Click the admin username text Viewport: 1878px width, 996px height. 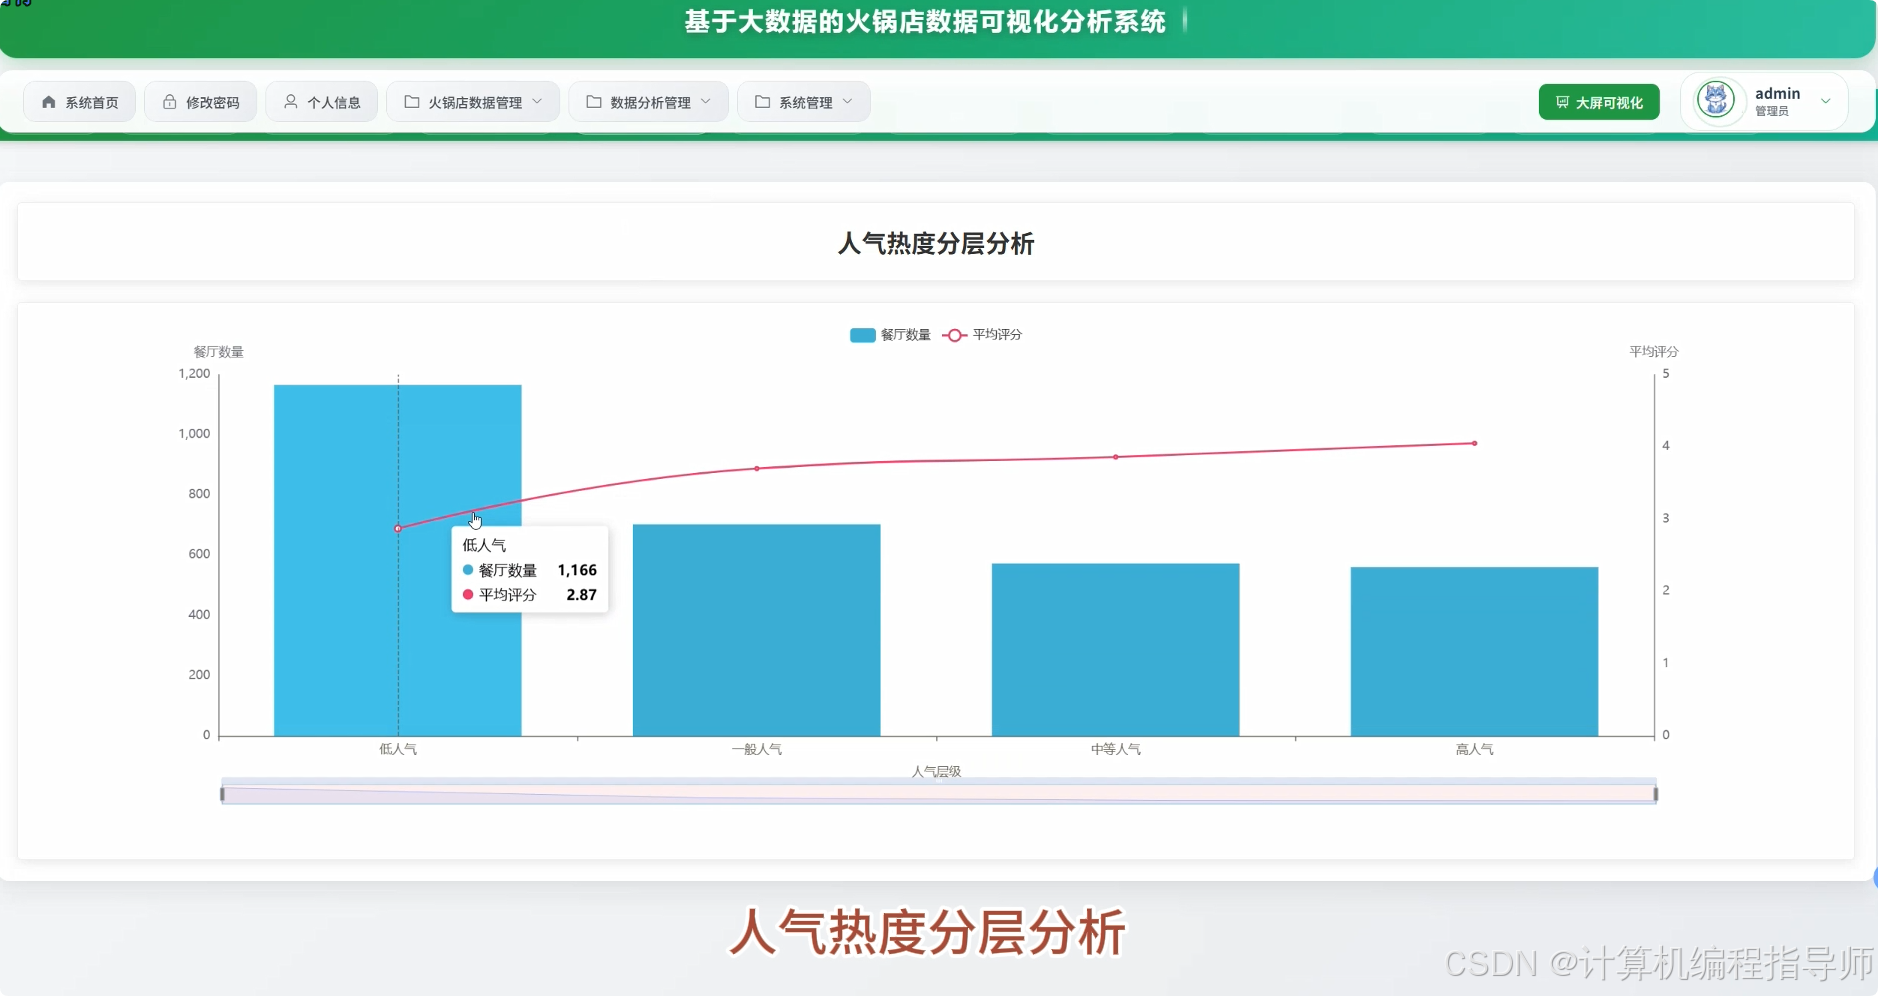[1778, 93]
